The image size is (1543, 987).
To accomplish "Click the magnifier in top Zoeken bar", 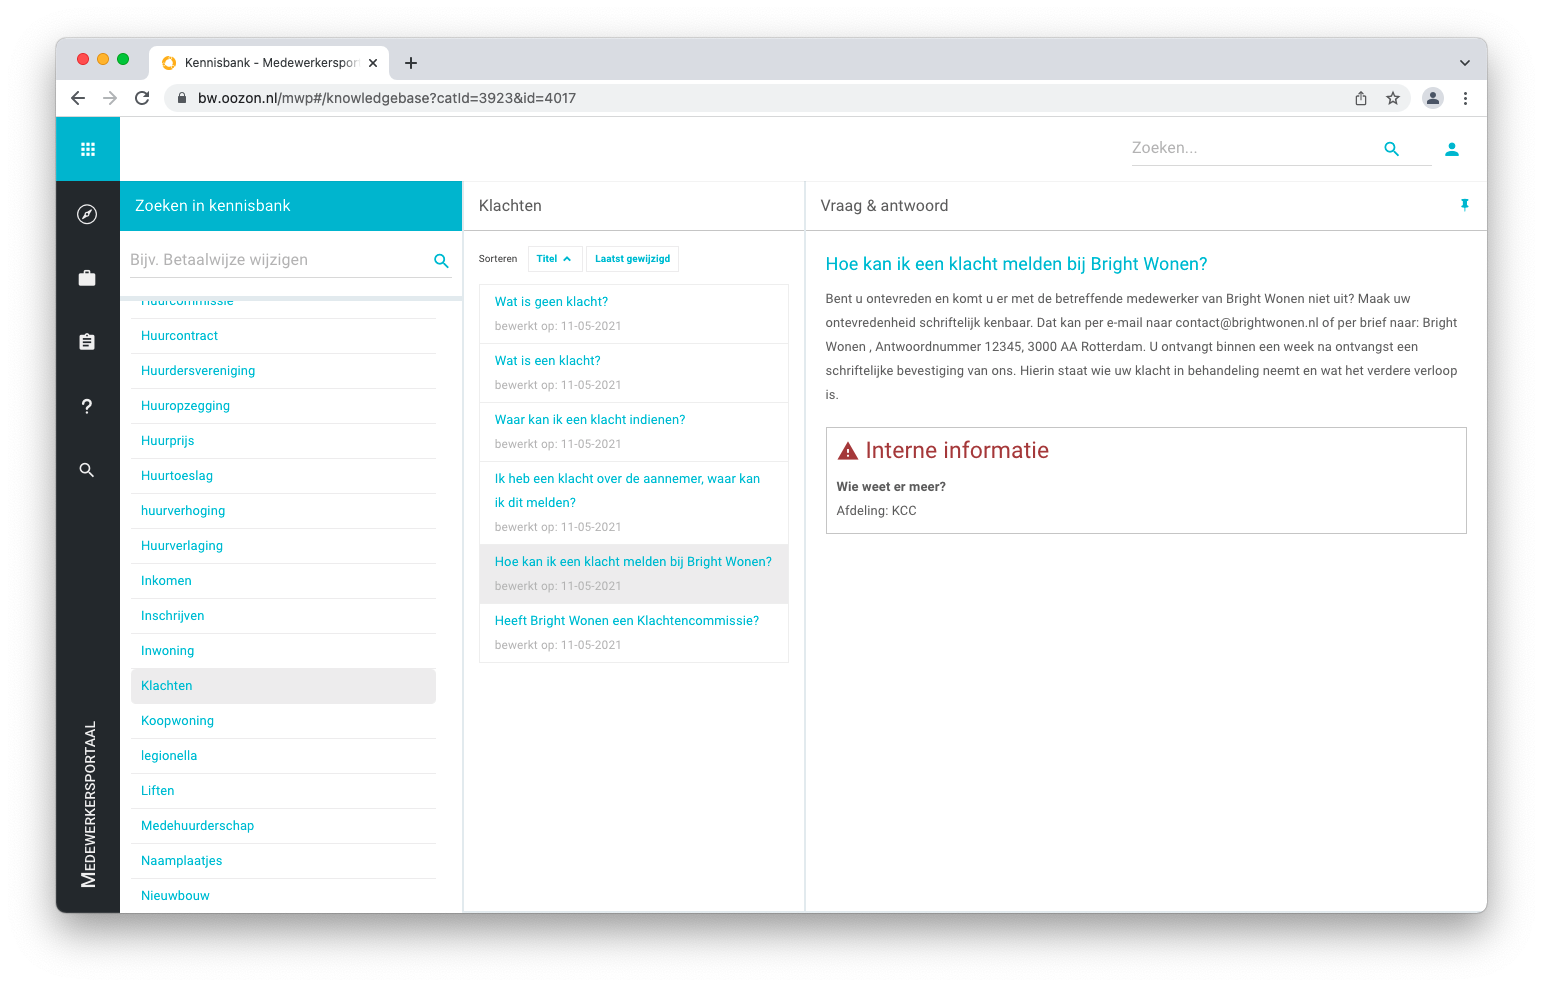I will (1391, 149).
